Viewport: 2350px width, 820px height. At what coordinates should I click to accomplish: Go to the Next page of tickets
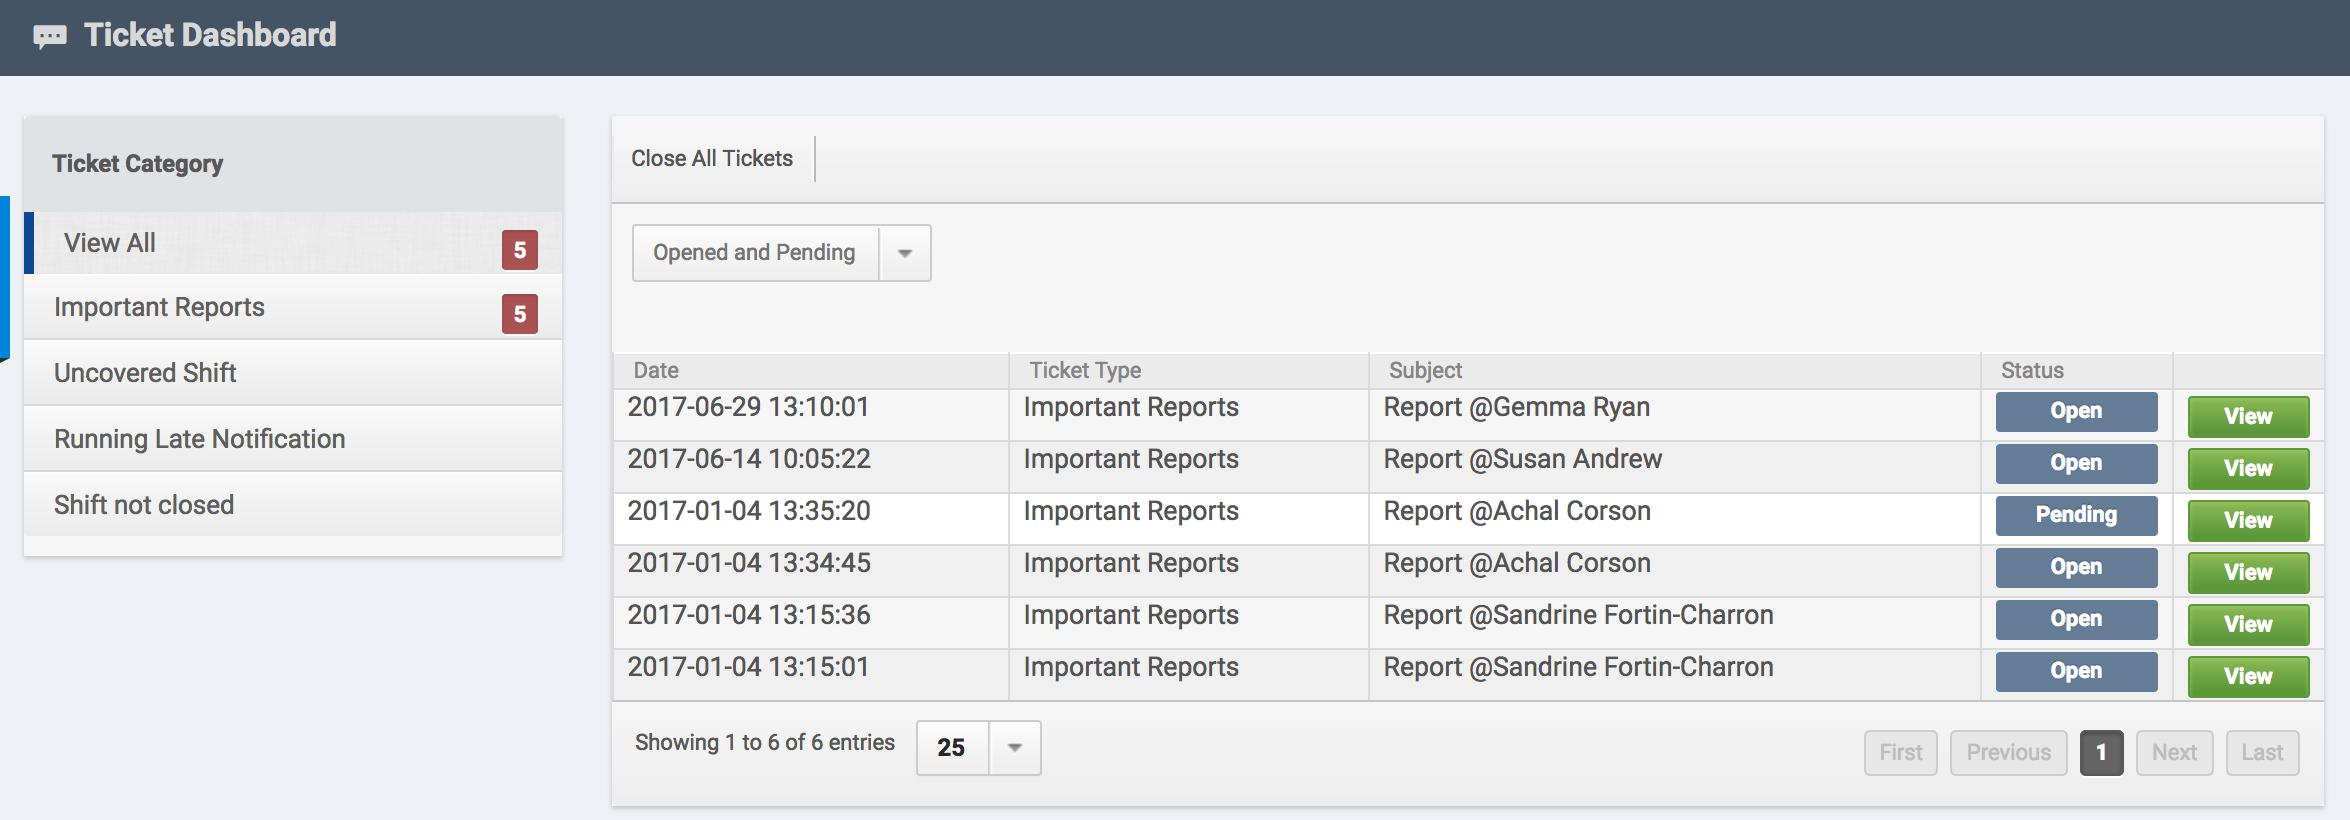click(x=2174, y=753)
